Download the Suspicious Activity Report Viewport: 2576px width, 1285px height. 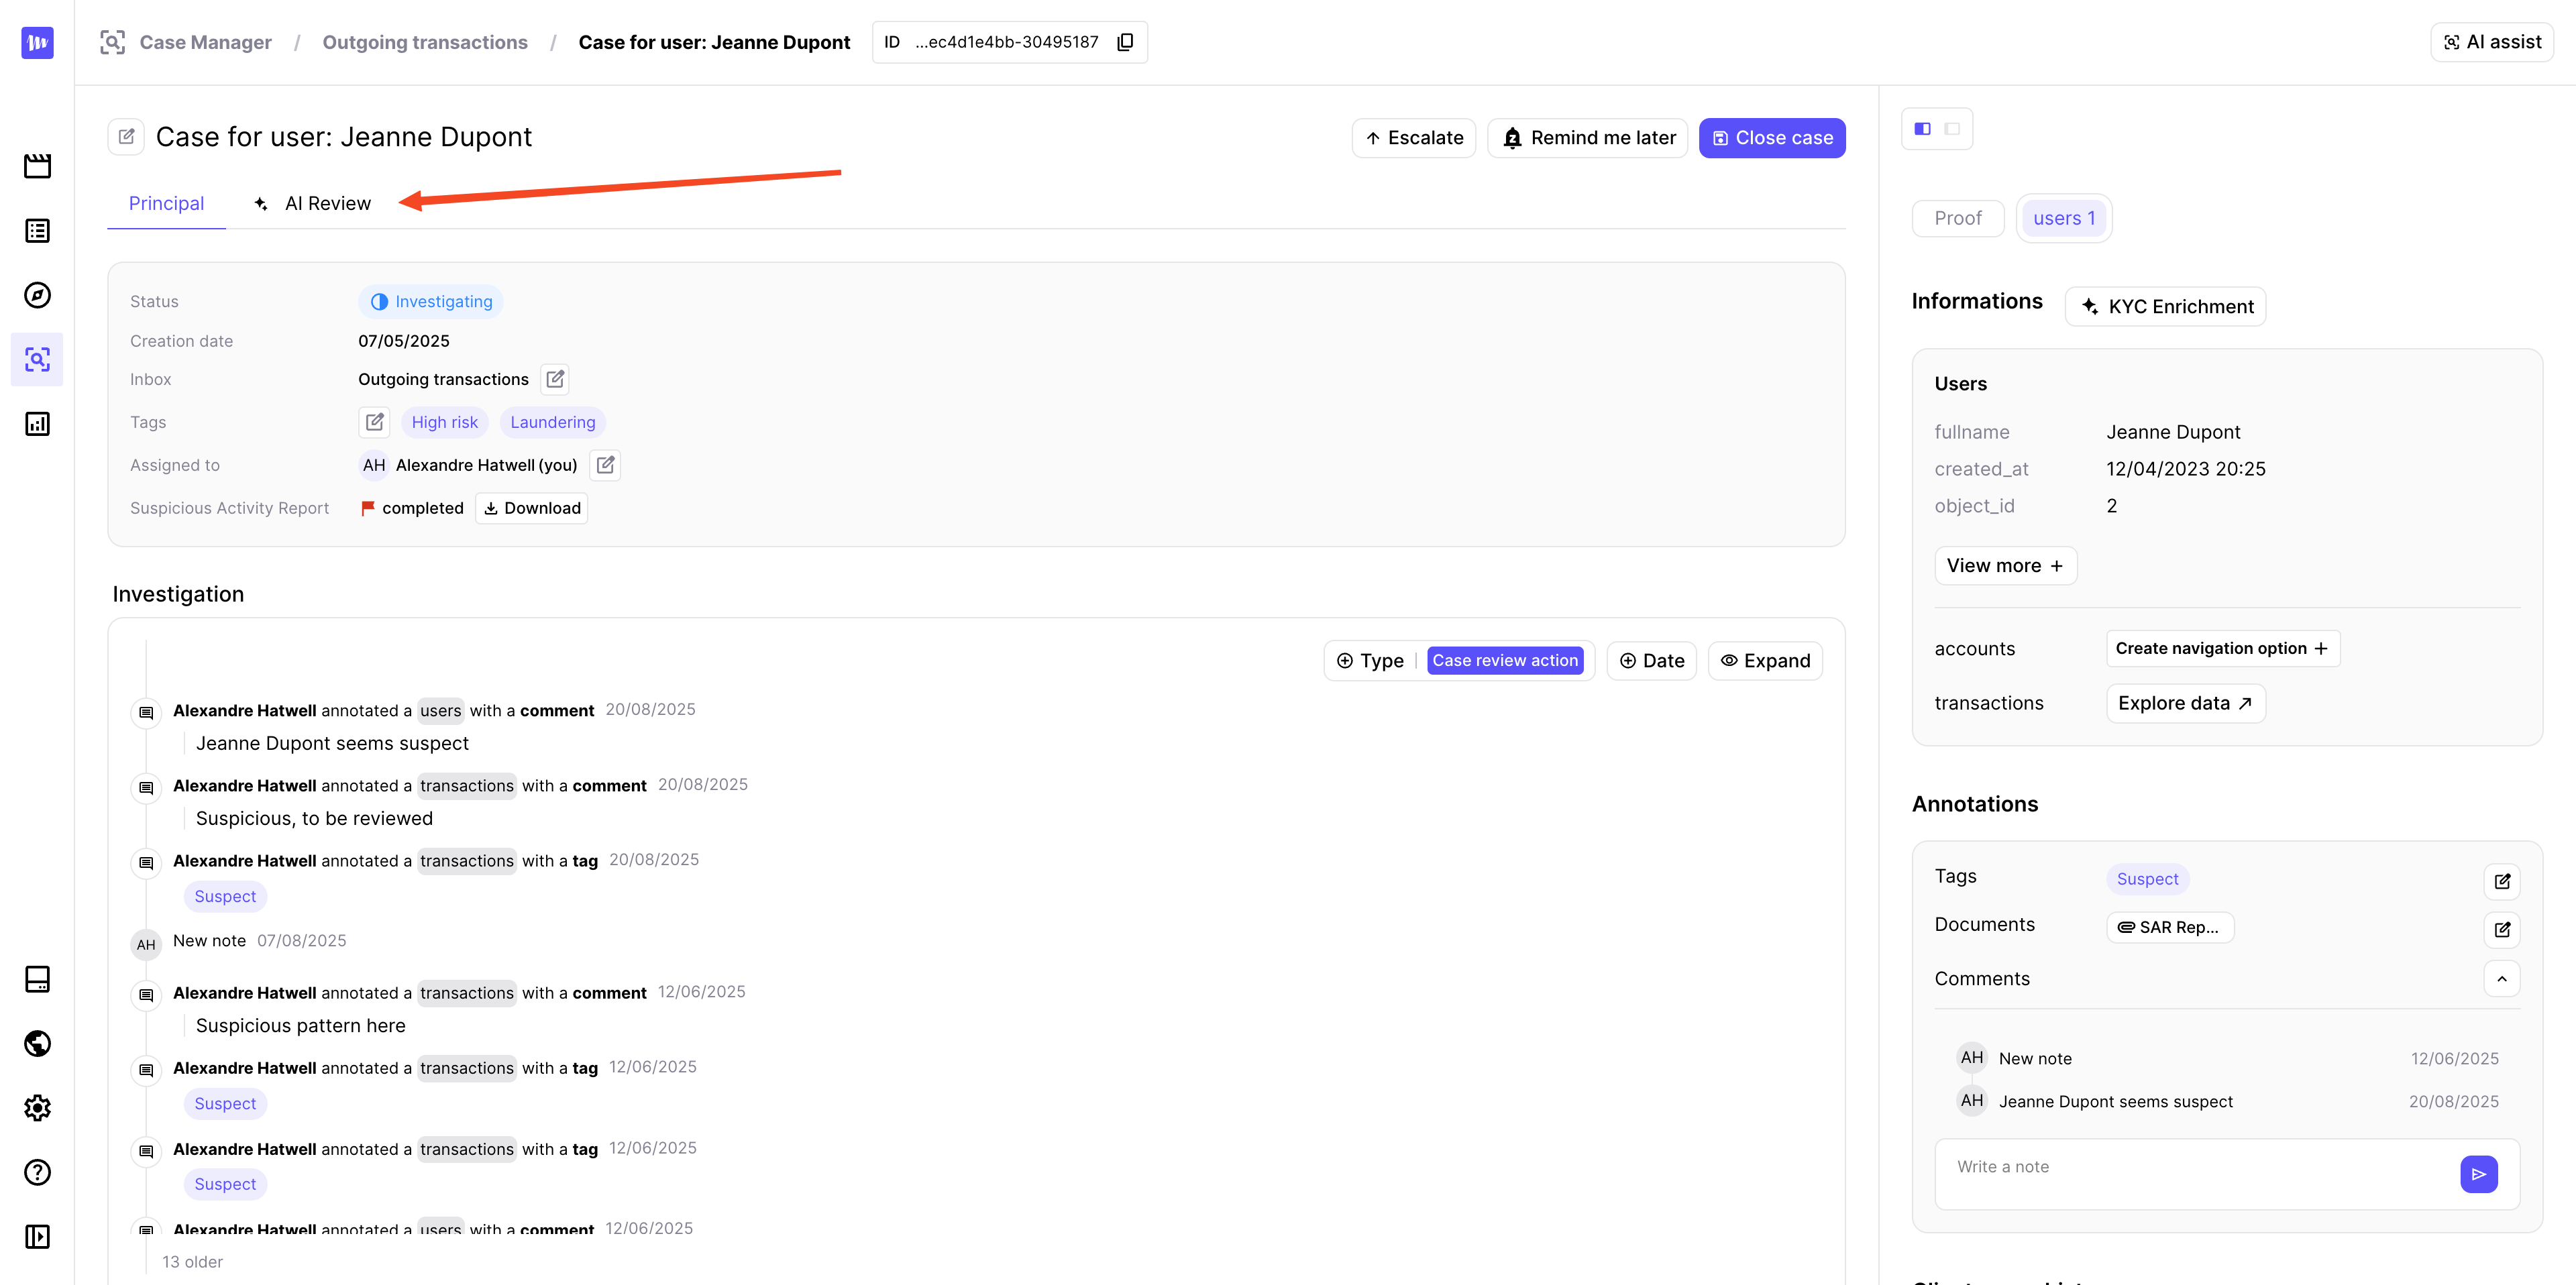[532, 508]
